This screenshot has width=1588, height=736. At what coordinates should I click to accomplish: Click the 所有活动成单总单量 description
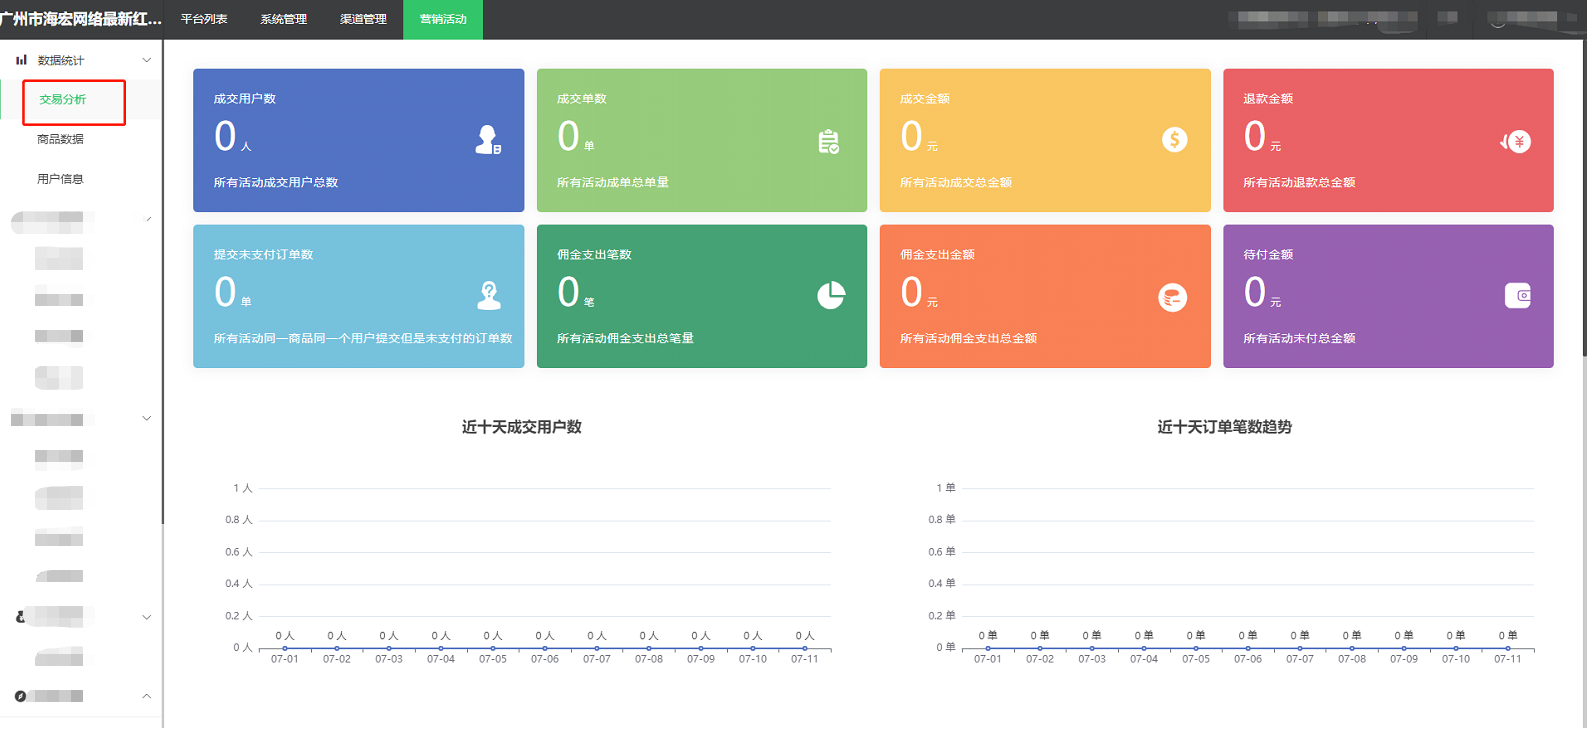(x=613, y=183)
